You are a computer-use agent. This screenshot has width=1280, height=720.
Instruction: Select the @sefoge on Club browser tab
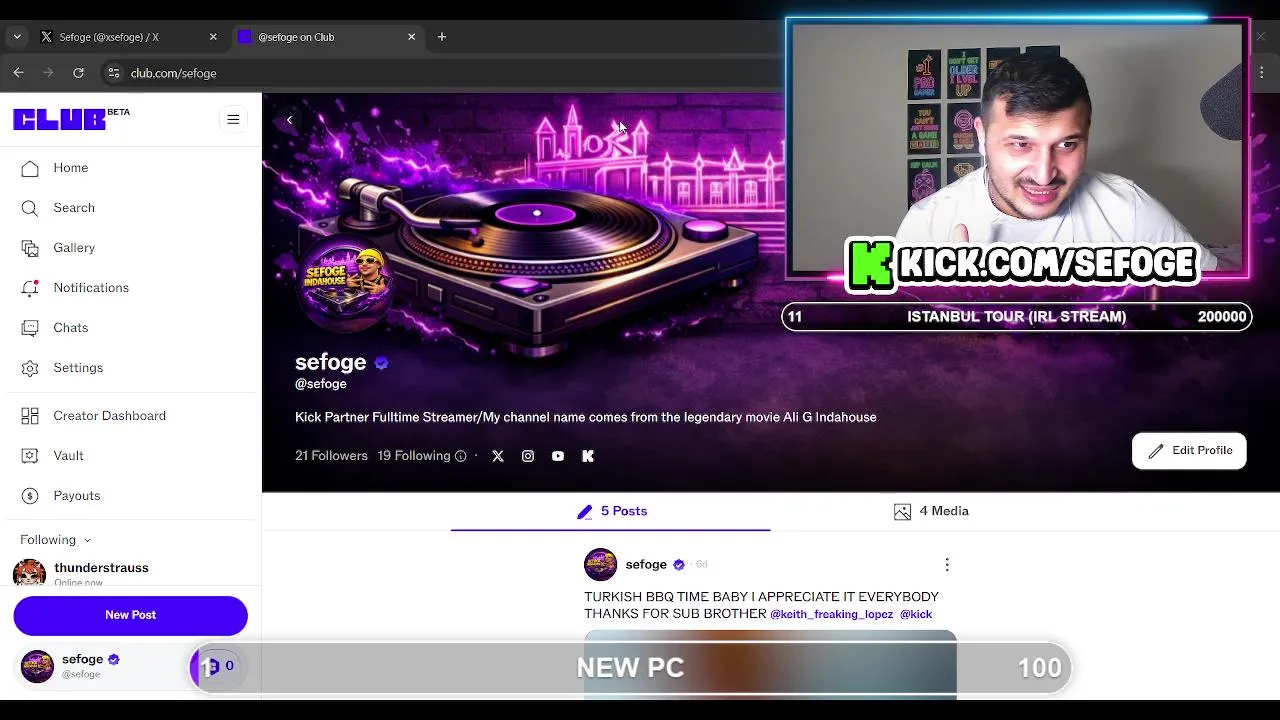327,37
